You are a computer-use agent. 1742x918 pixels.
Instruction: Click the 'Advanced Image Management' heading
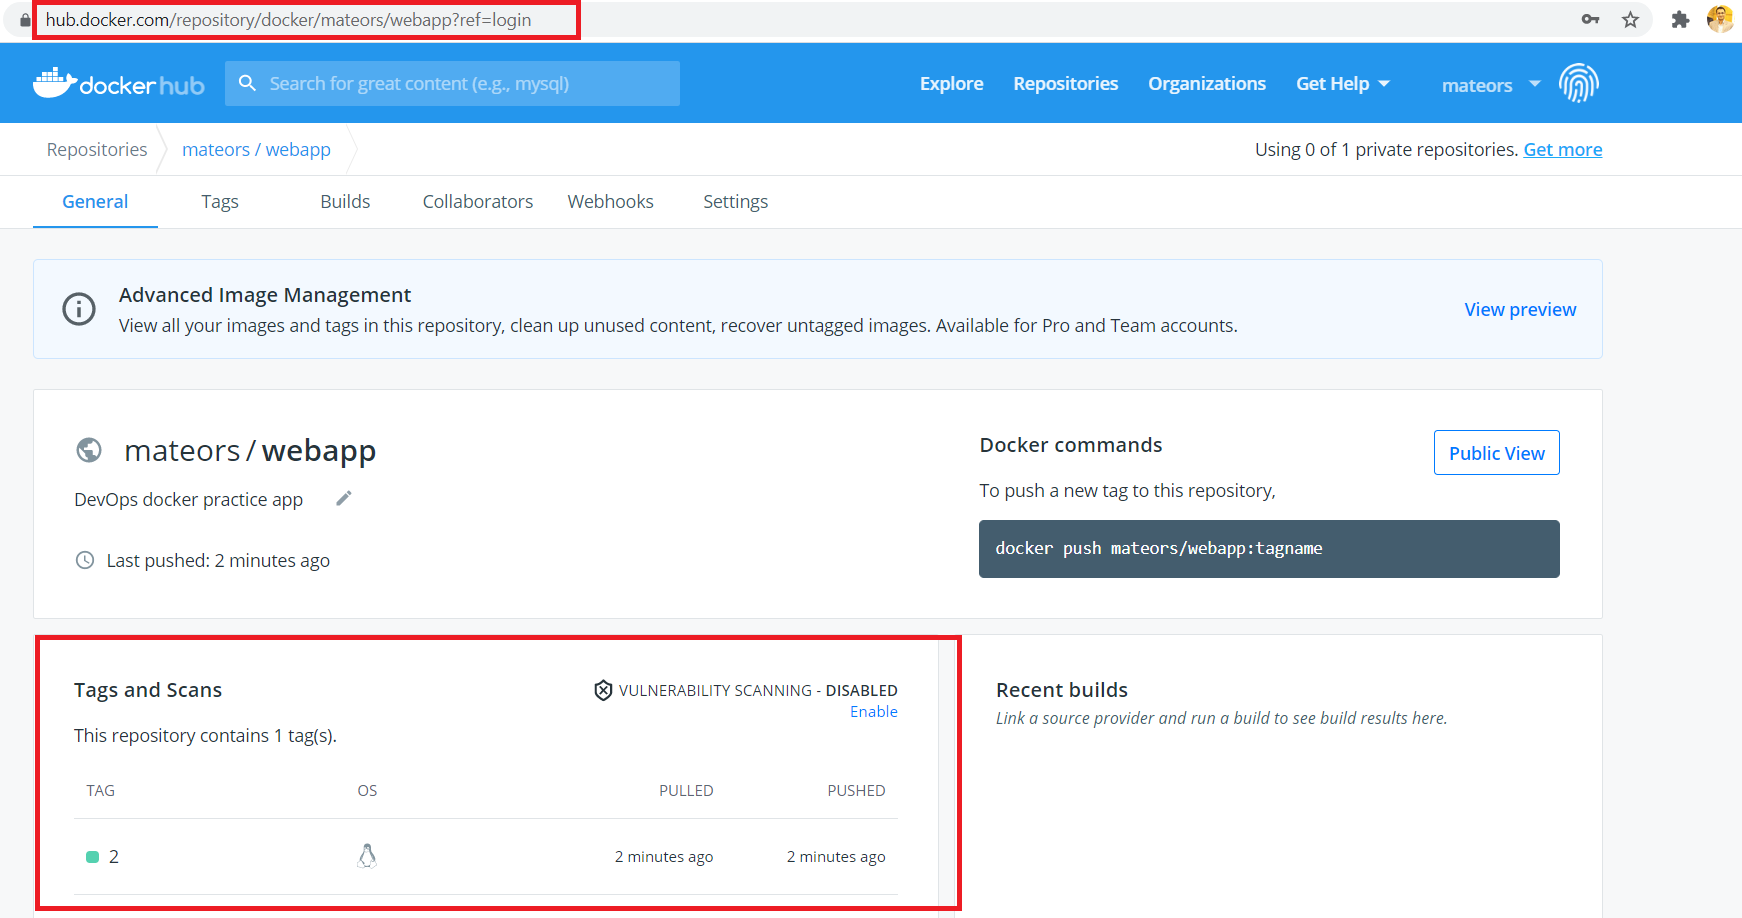265,295
